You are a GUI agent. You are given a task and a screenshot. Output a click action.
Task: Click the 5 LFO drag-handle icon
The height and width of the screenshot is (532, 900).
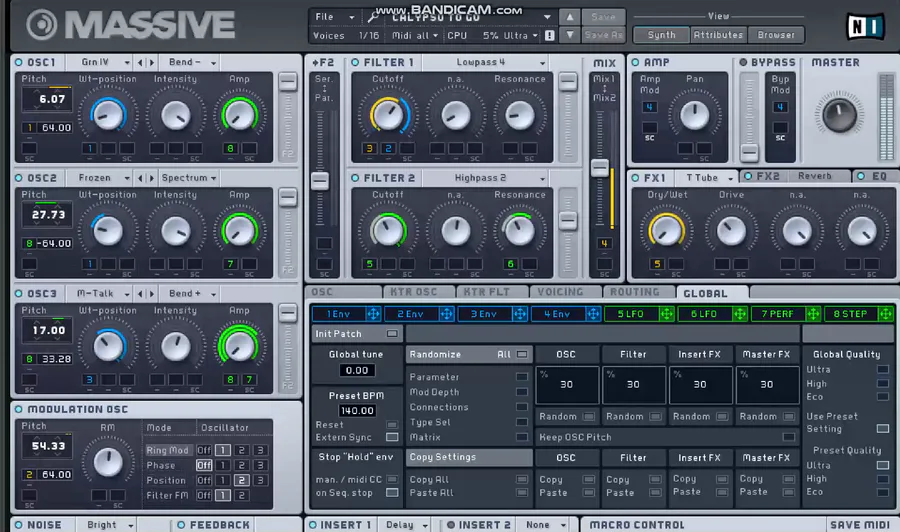[x=666, y=314]
